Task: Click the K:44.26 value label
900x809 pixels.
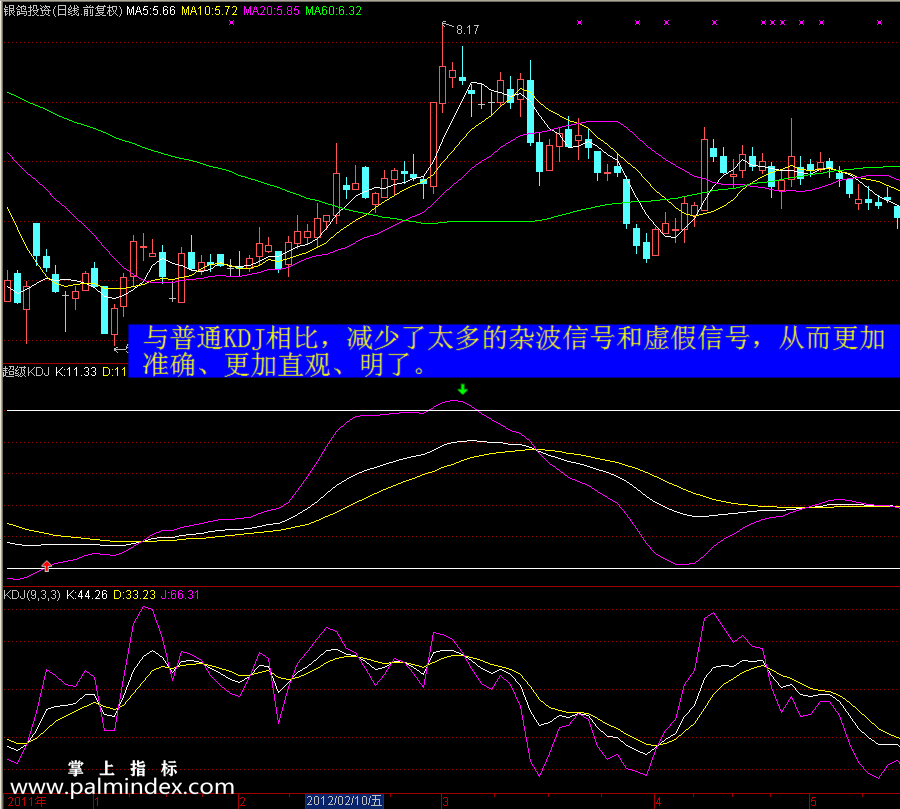Action: 87,595
